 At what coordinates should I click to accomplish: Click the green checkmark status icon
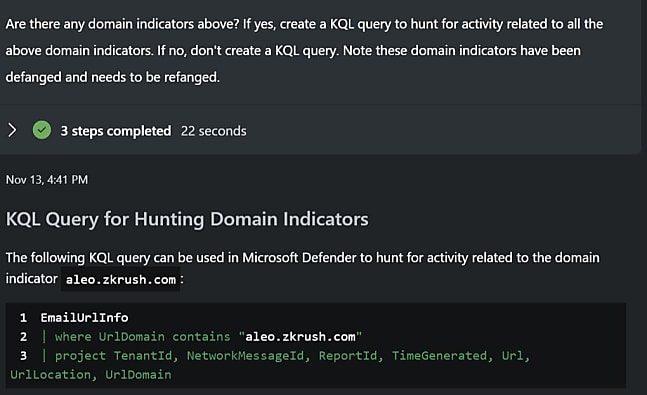pyautogui.click(x=42, y=130)
